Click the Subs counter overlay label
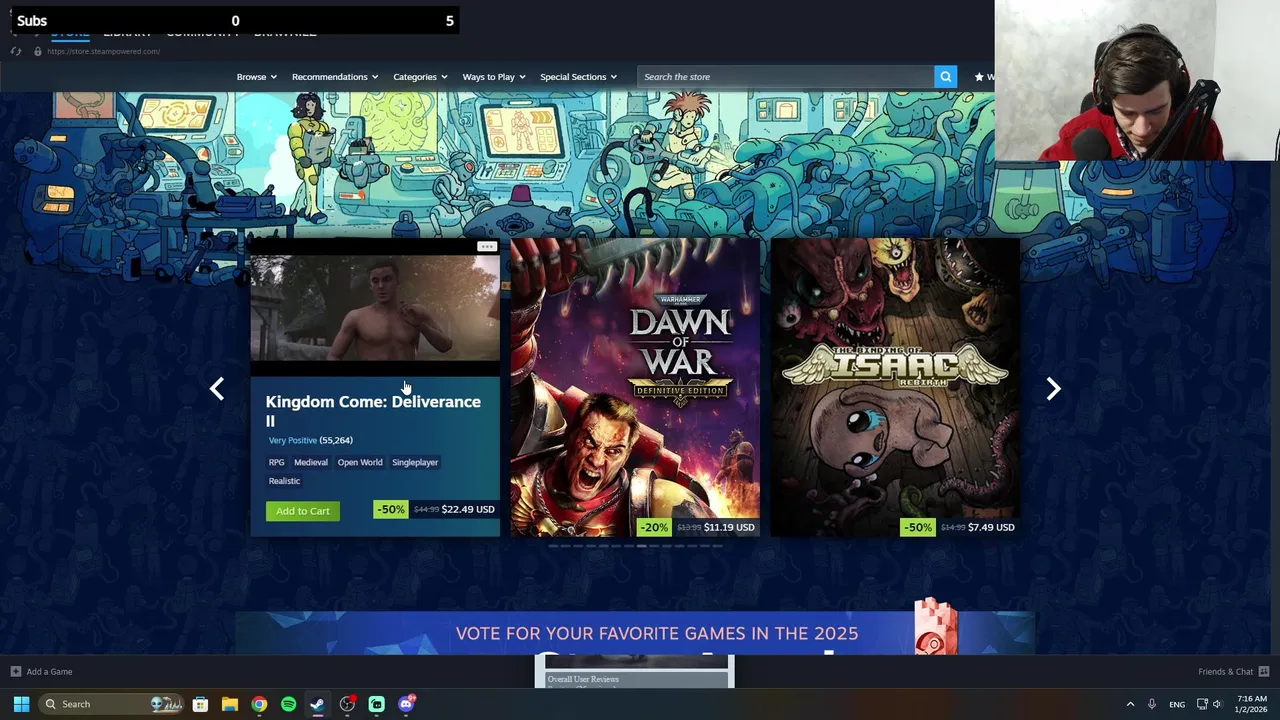Image resolution: width=1280 pixels, height=720 pixels. [x=32, y=20]
